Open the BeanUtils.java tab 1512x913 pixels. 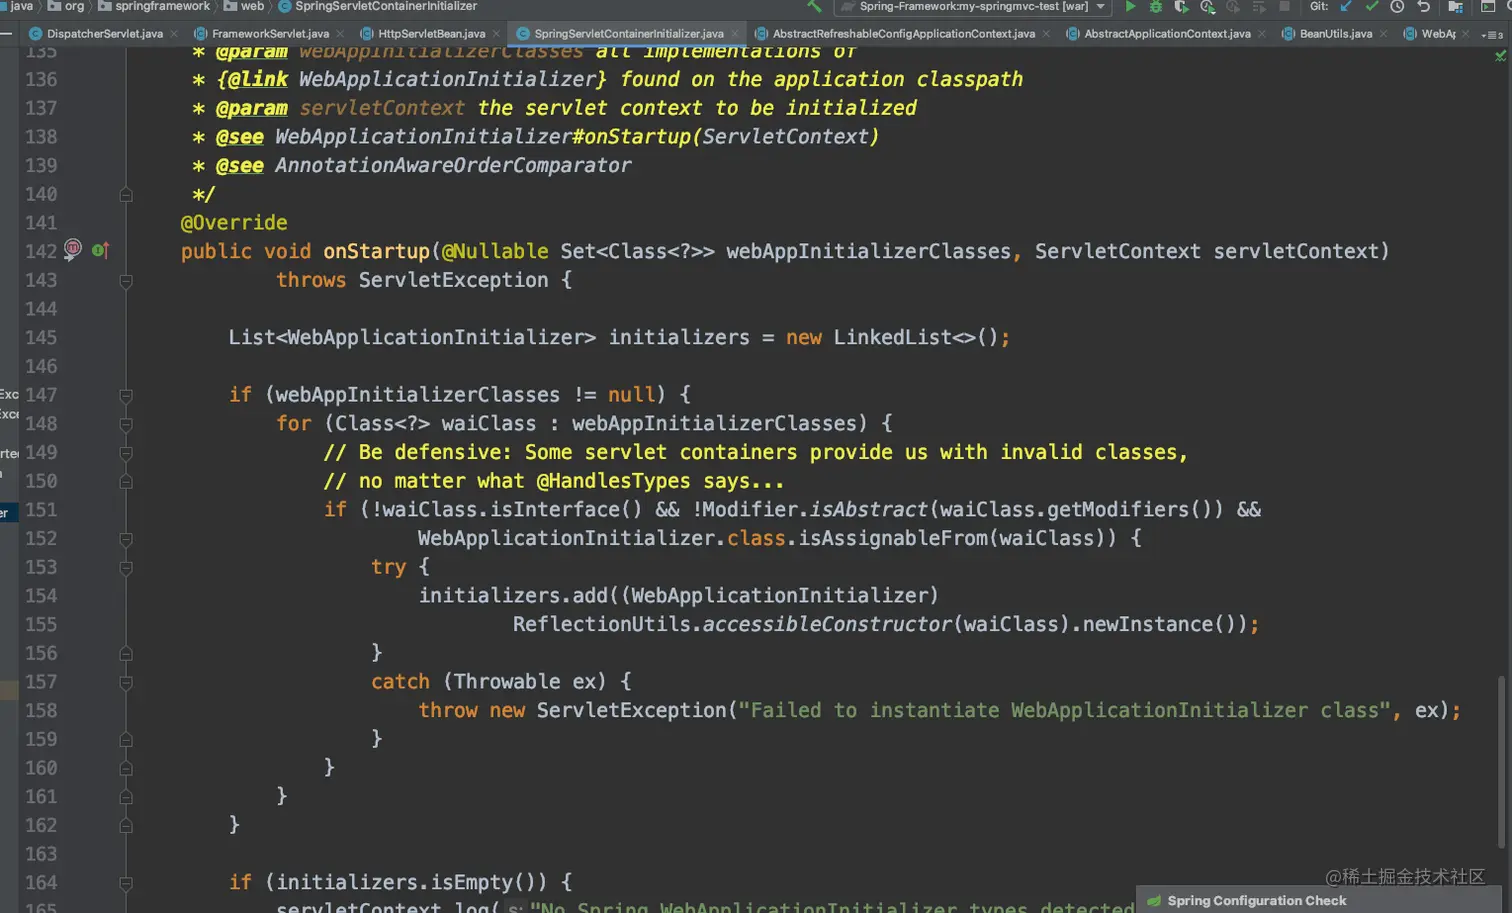(x=1335, y=34)
